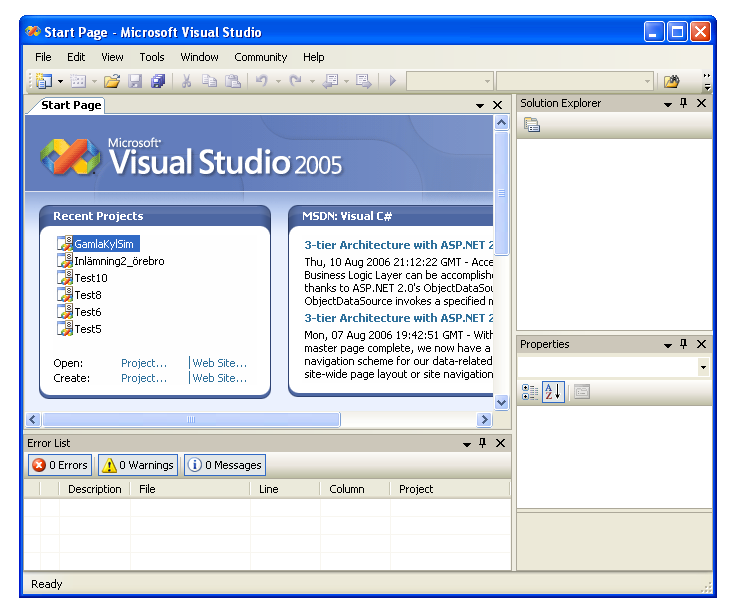Open the Redo history dropdown arrow
The image size is (733, 616).
pyautogui.click(x=312, y=81)
